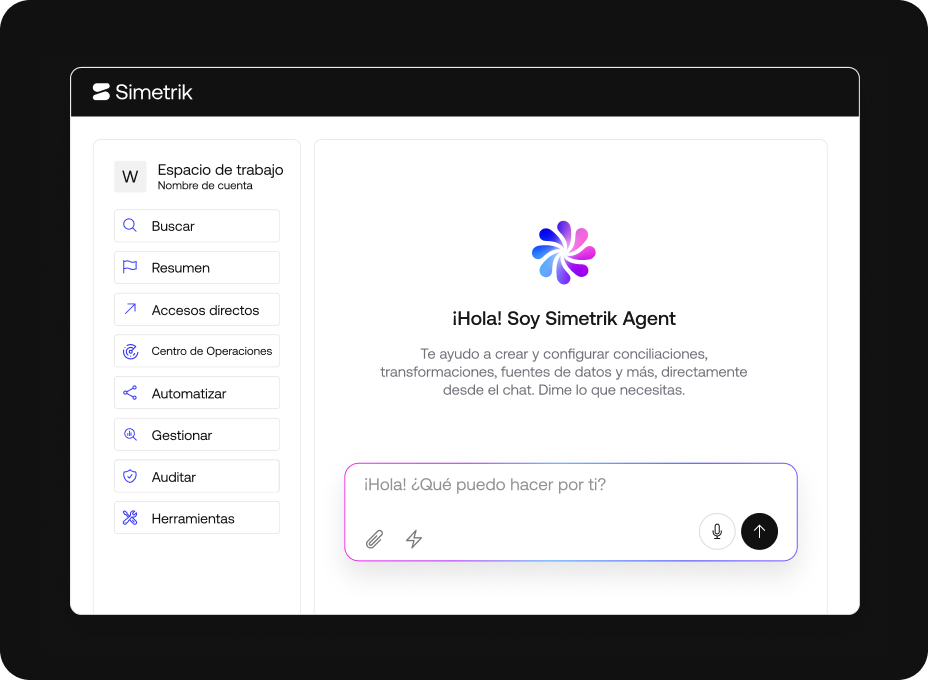The image size is (928, 680).
Task: Click the Buscar magnifier icon
Action: 130,225
